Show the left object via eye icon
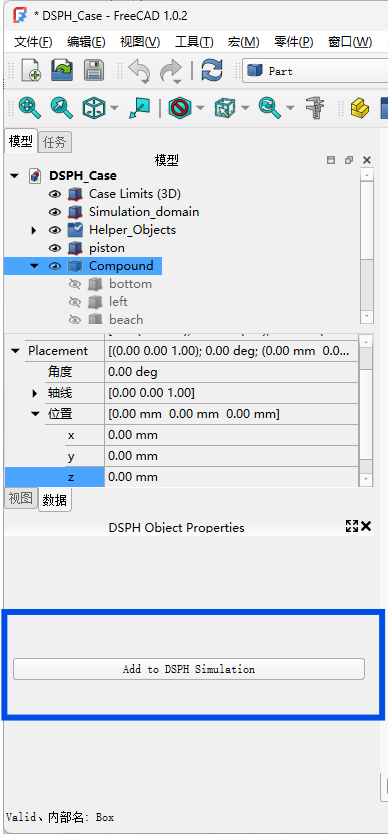The image size is (388, 834). [x=75, y=303]
